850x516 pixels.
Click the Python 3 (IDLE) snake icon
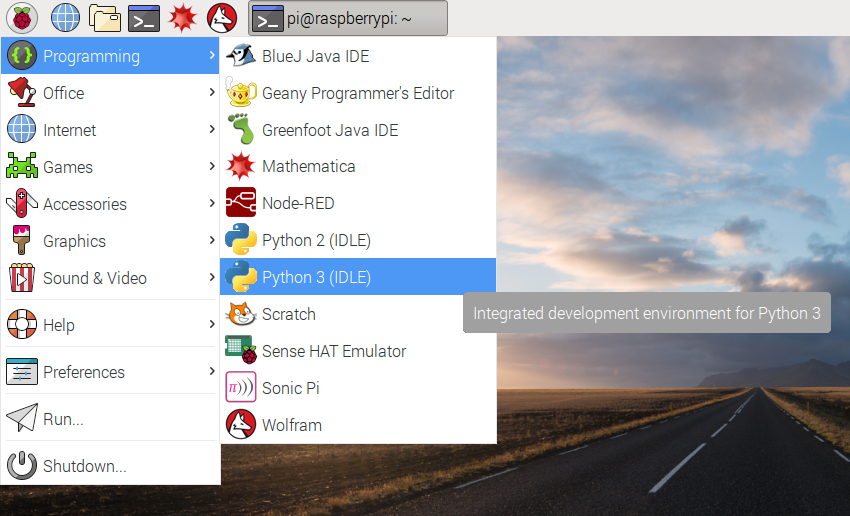(241, 276)
